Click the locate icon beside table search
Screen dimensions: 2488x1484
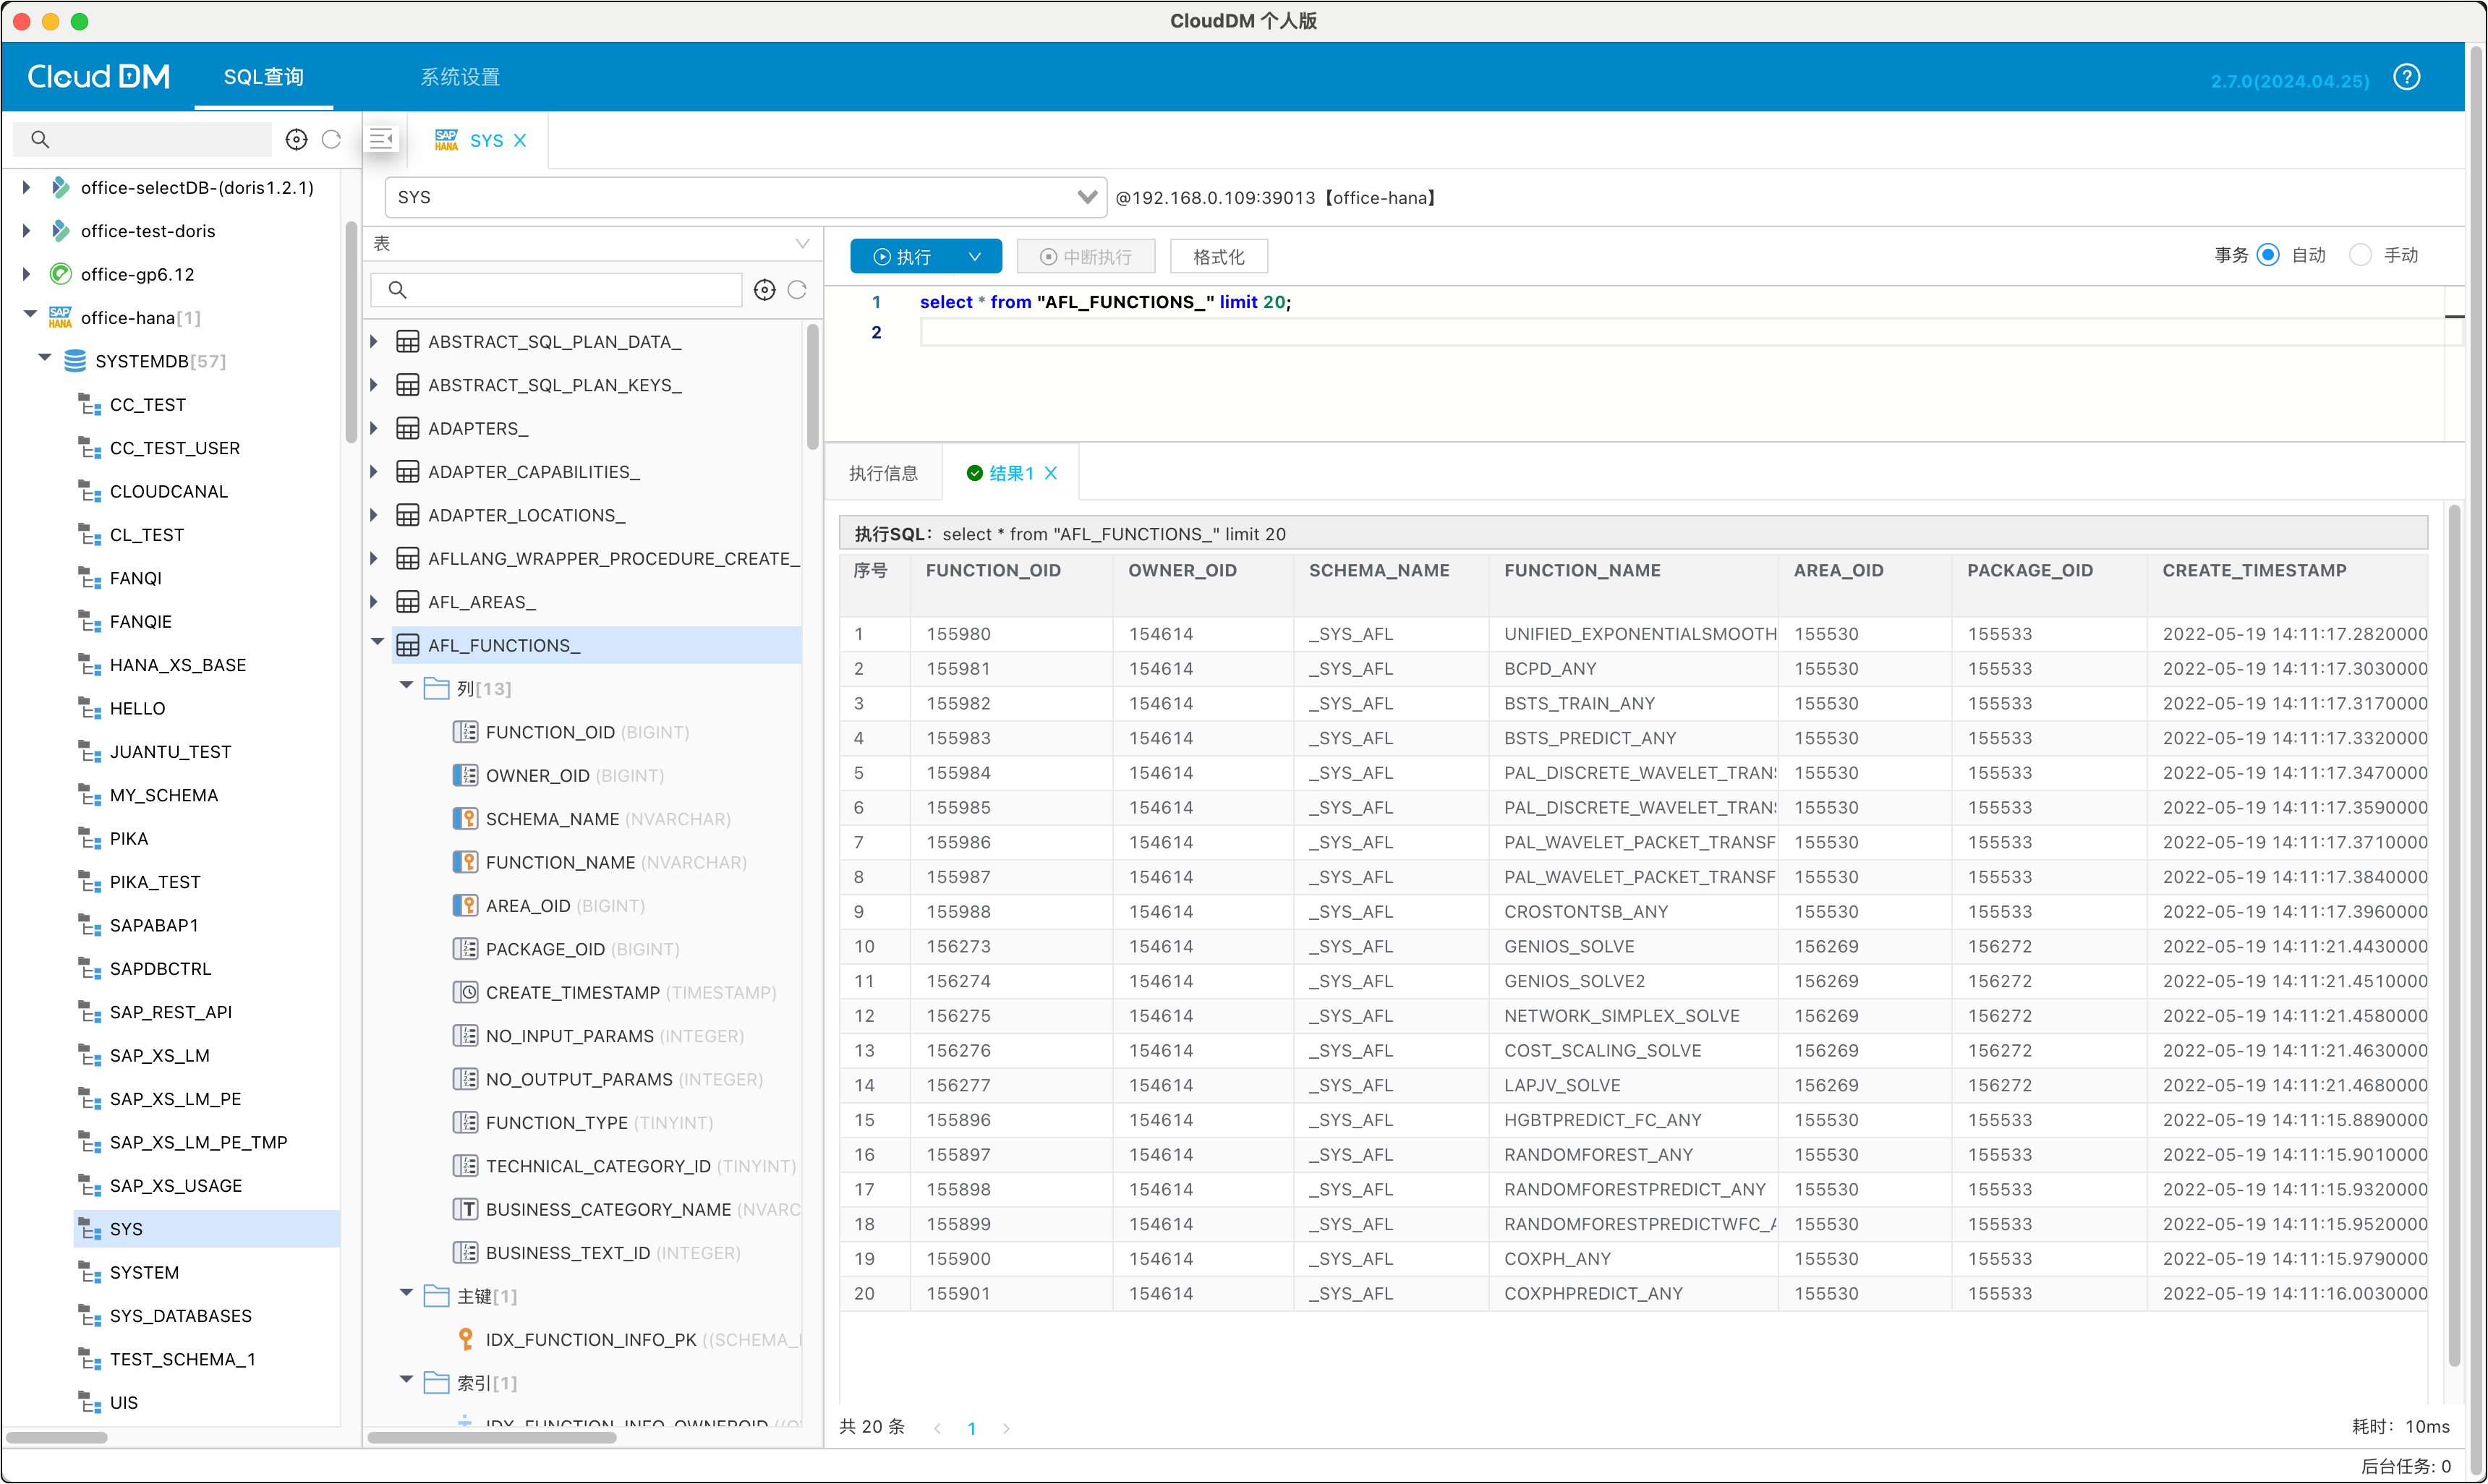coord(764,290)
